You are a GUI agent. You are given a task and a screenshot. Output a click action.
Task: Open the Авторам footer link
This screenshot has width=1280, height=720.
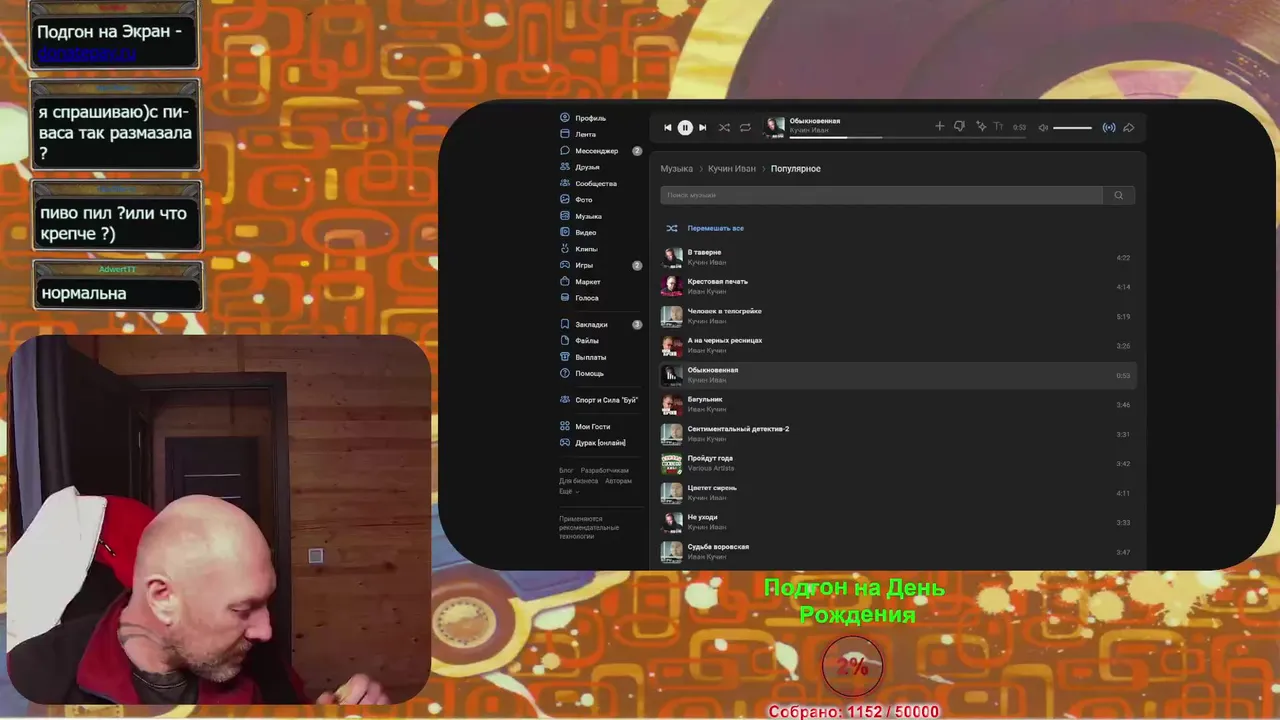tap(618, 481)
